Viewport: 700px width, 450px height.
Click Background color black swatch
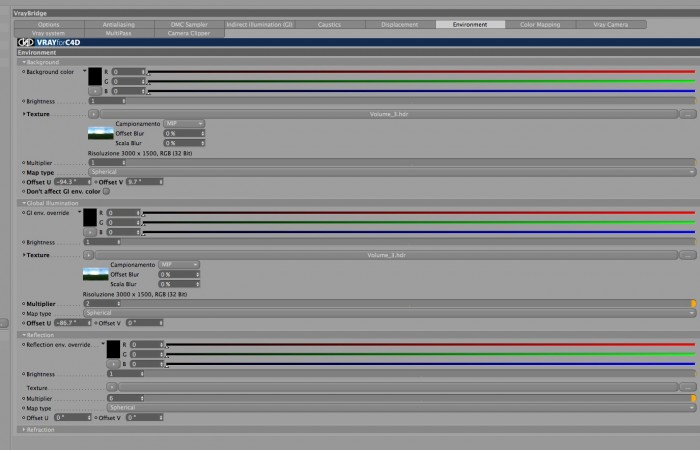tap(95, 76)
